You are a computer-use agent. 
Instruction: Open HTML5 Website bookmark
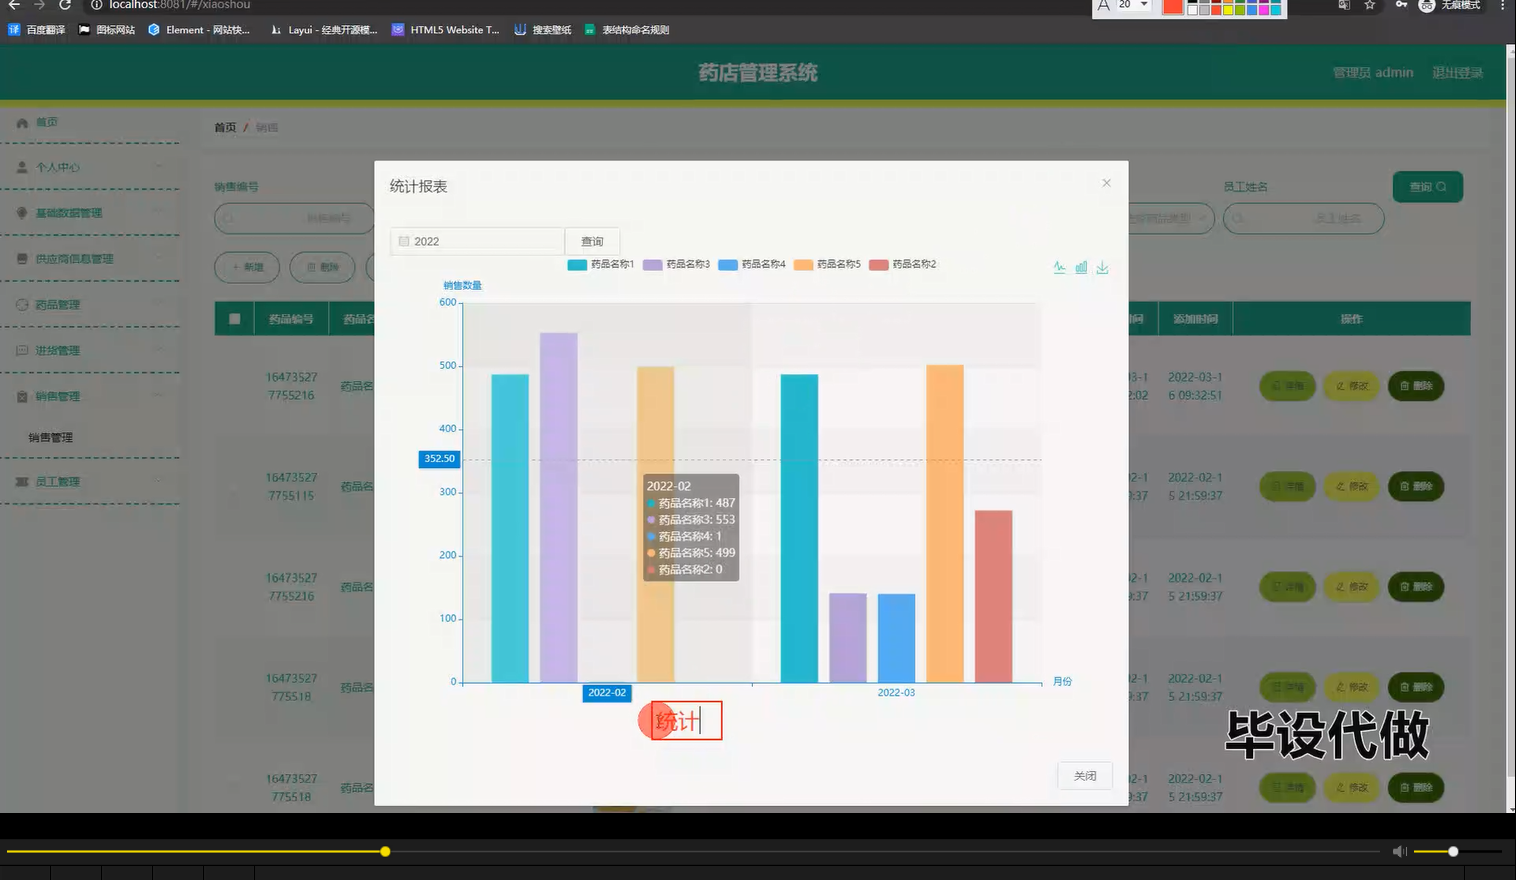click(x=446, y=30)
